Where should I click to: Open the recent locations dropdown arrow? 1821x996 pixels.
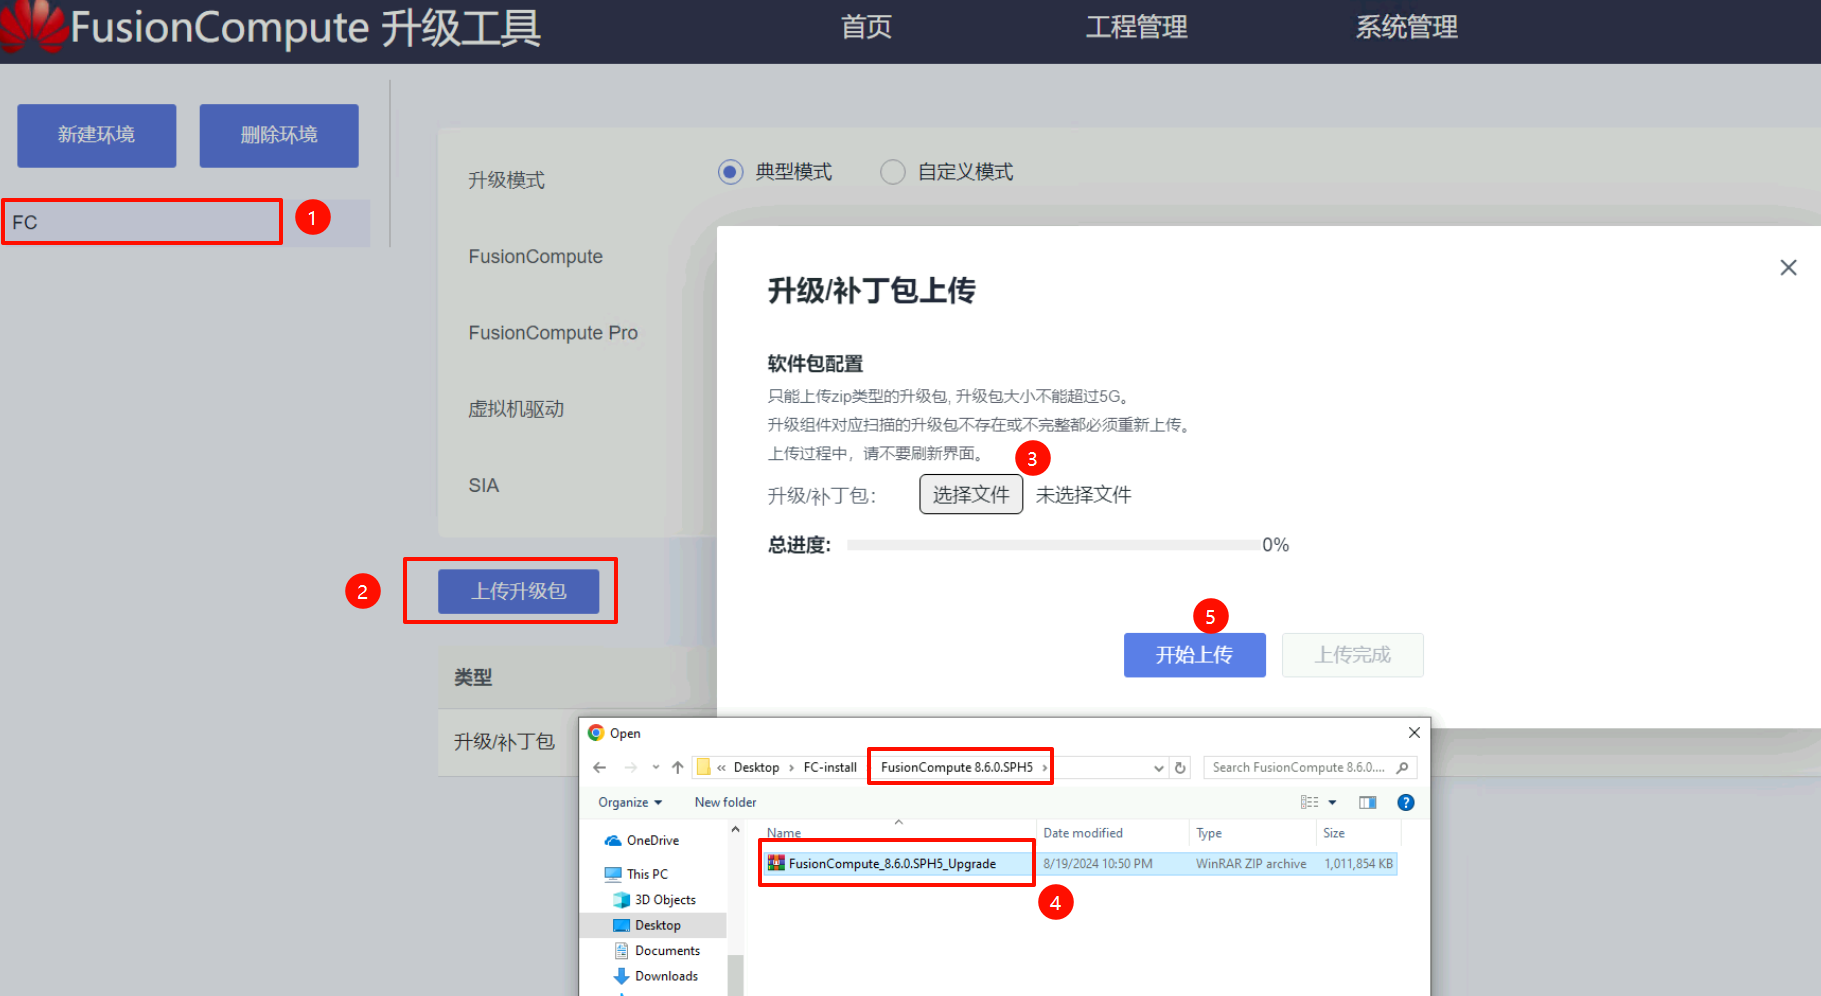point(655,768)
